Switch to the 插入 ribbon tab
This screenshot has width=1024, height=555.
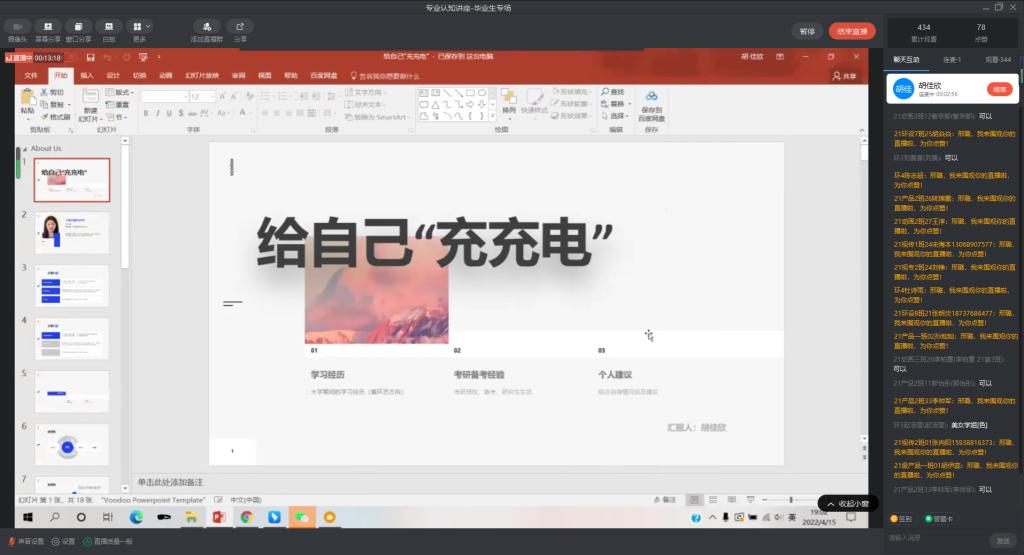coord(87,75)
